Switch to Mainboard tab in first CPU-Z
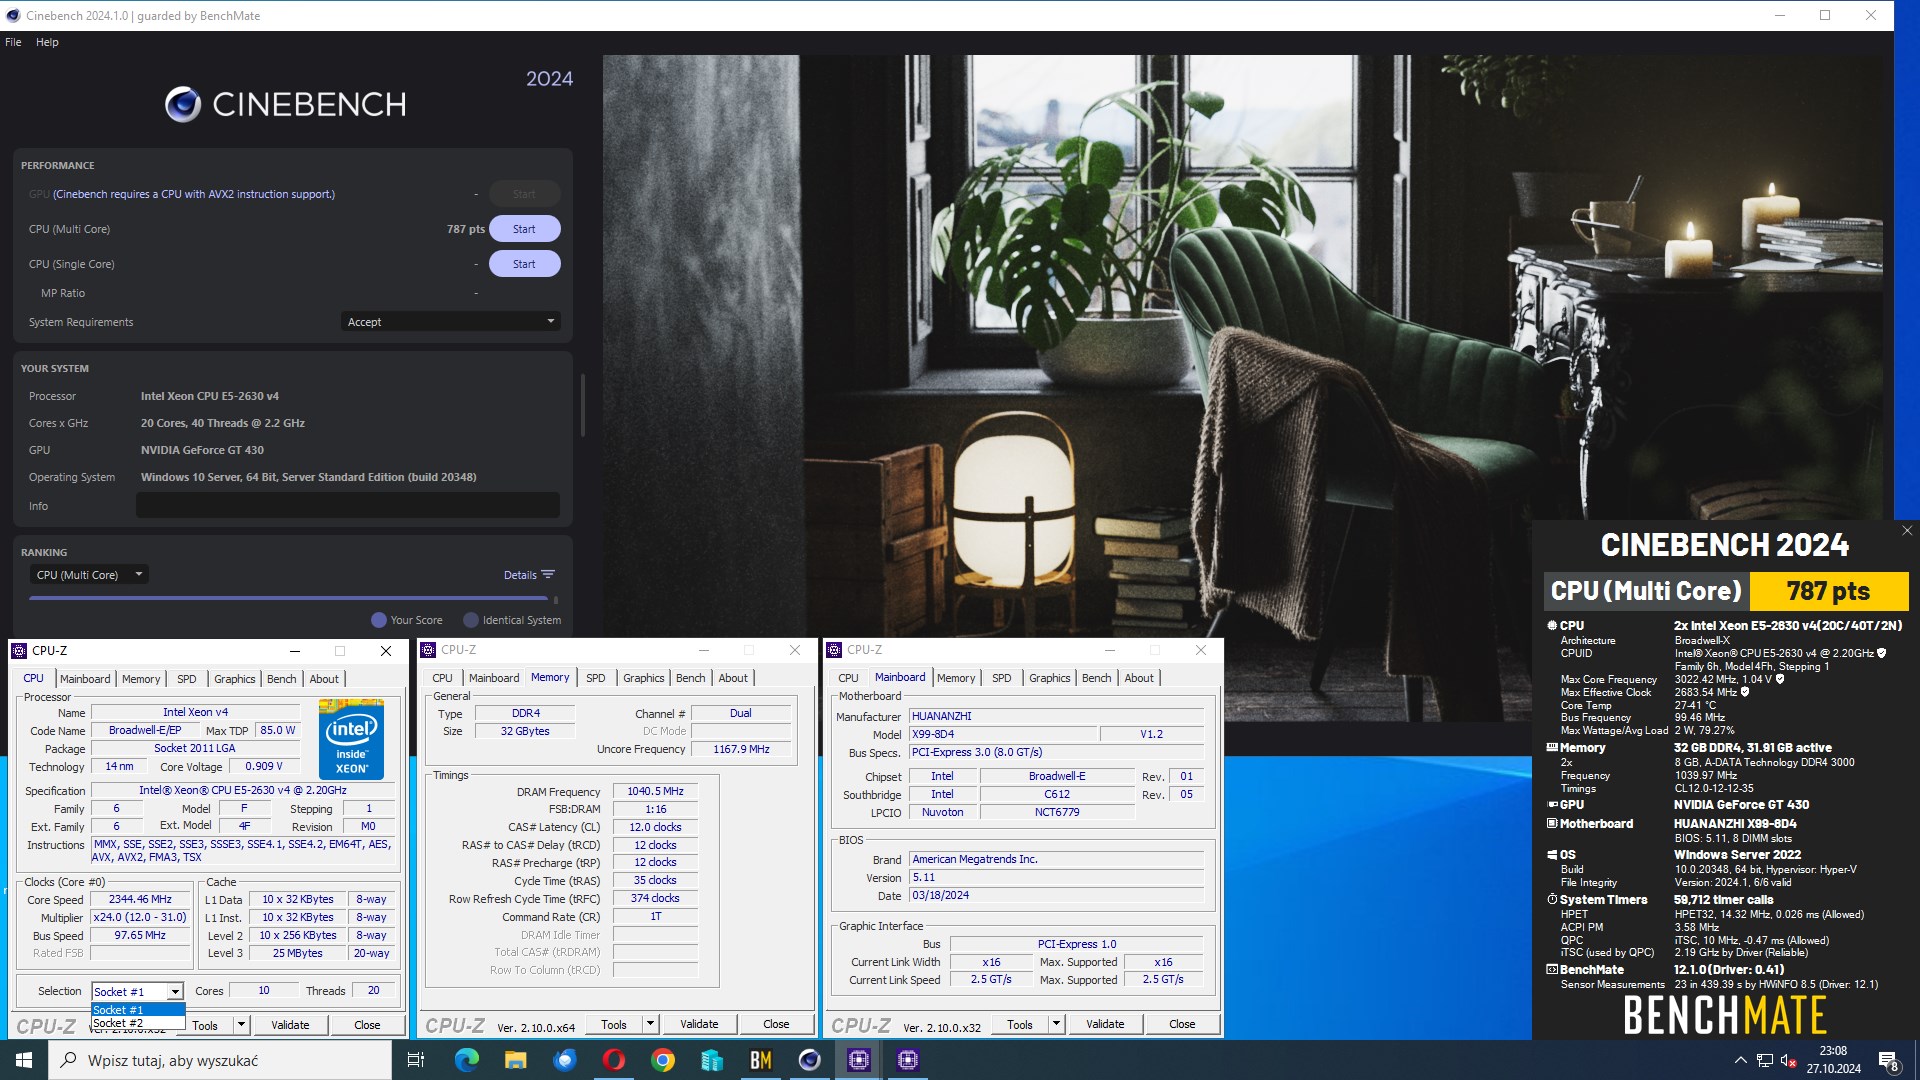1920x1080 pixels. (x=85, y=679)
